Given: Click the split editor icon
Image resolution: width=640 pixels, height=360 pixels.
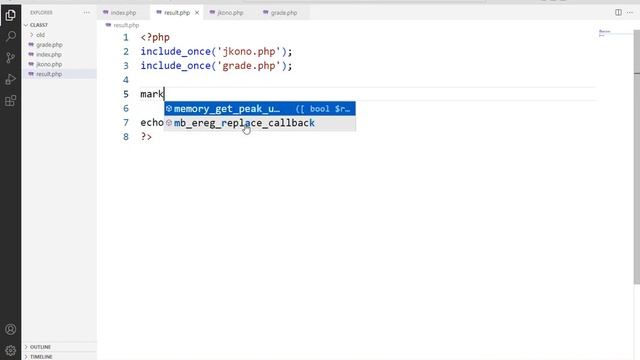Looking at the screenshot, I should coord(618,13).
